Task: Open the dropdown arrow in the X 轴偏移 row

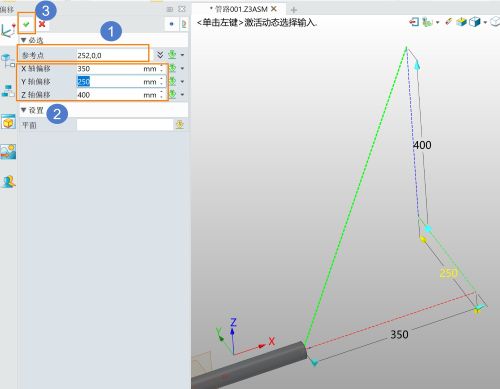Action: coord(182,68)
